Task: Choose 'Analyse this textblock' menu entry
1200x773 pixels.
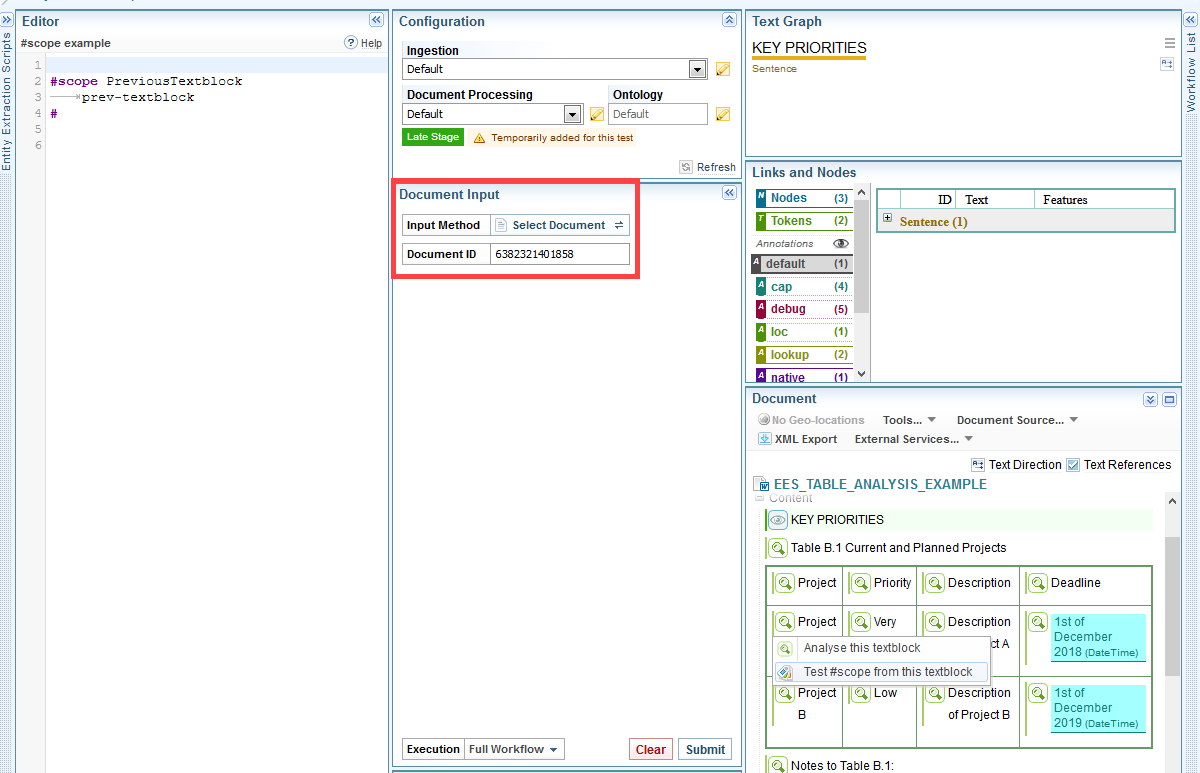Action: click(x=861, y=648)
